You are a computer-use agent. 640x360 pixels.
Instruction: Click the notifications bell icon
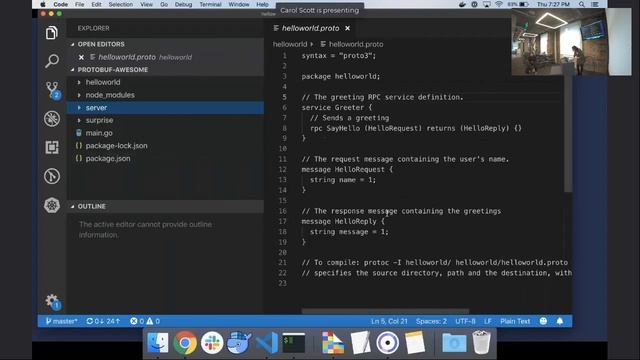(x=560, y=321)
